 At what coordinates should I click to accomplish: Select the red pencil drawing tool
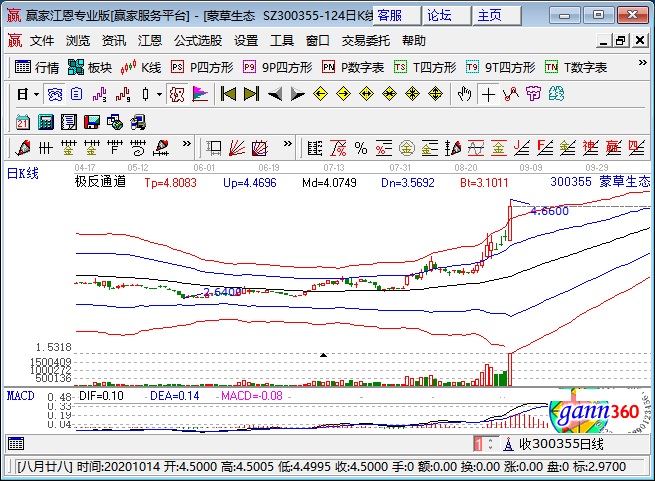click(x=23, y=148)
